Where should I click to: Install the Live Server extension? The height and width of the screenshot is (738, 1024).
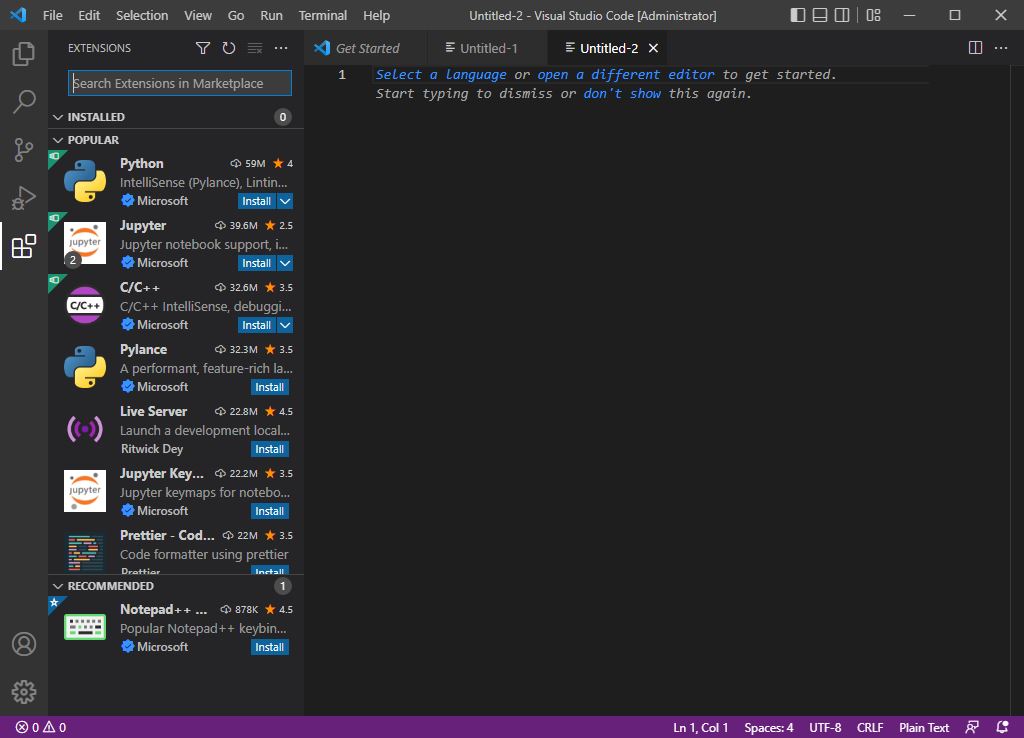click(270, 449)
